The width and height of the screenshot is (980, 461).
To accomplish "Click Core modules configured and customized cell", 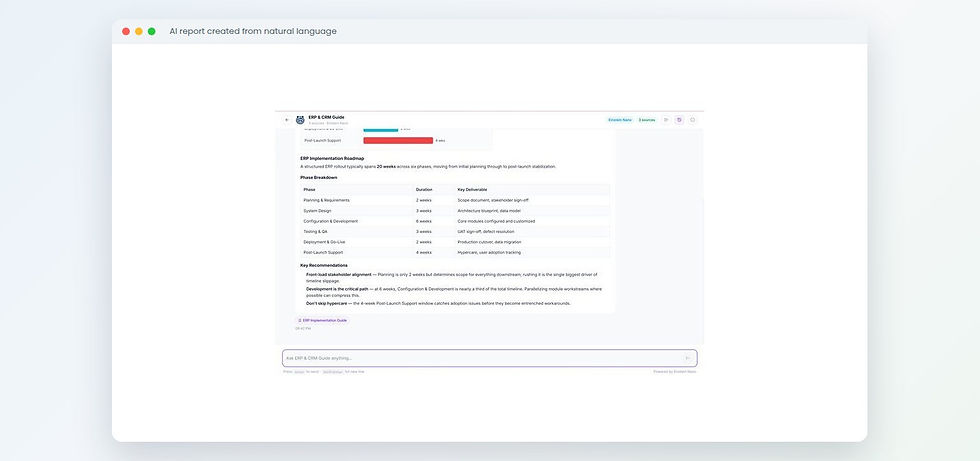I will coord(496,221).
